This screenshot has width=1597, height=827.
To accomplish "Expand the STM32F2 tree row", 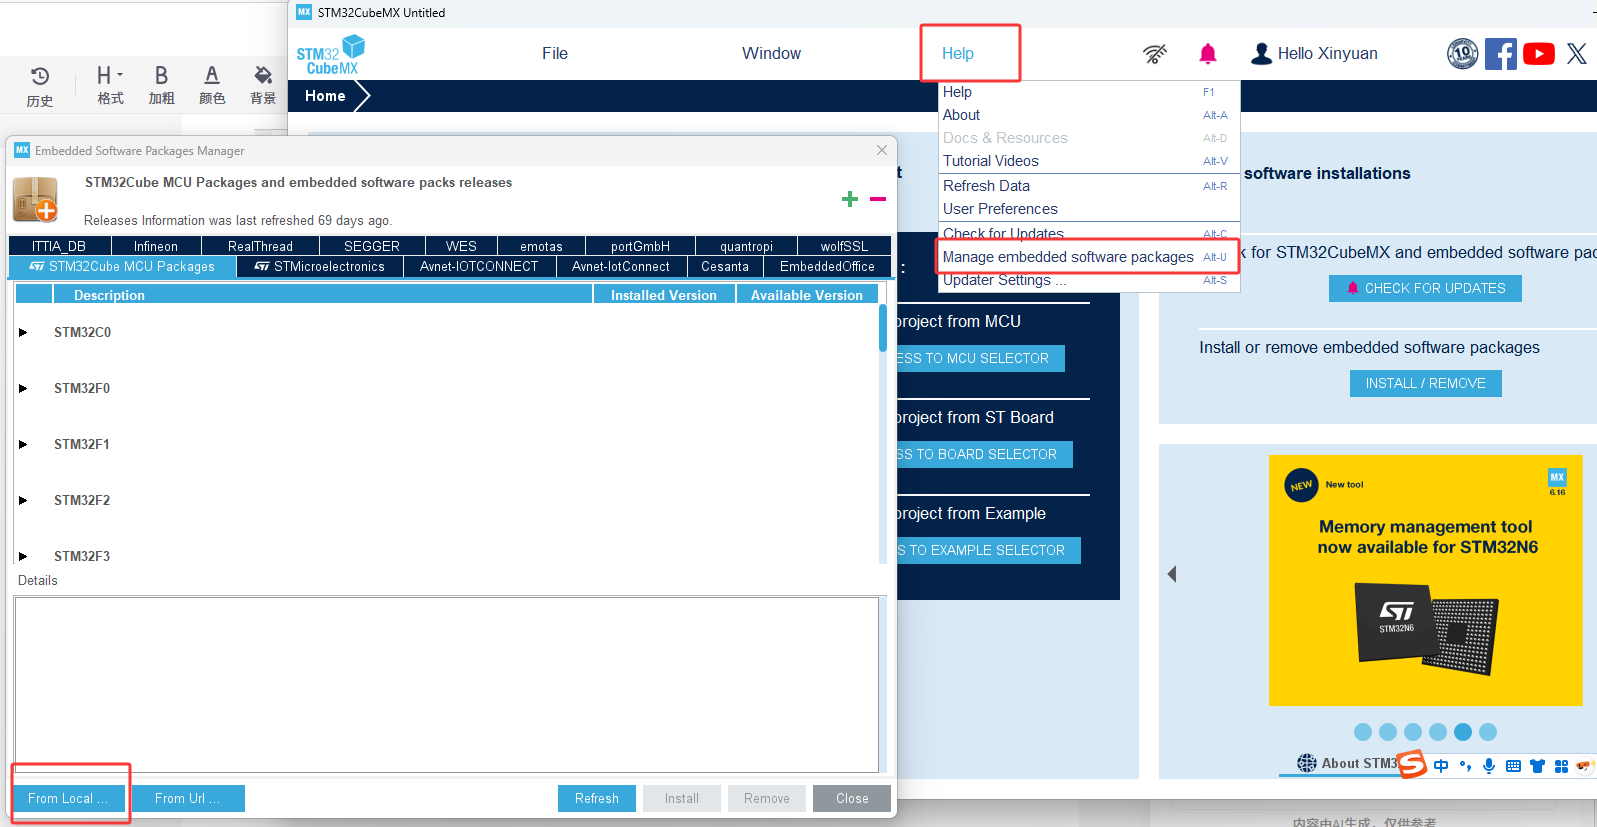I will click(23, 500).
